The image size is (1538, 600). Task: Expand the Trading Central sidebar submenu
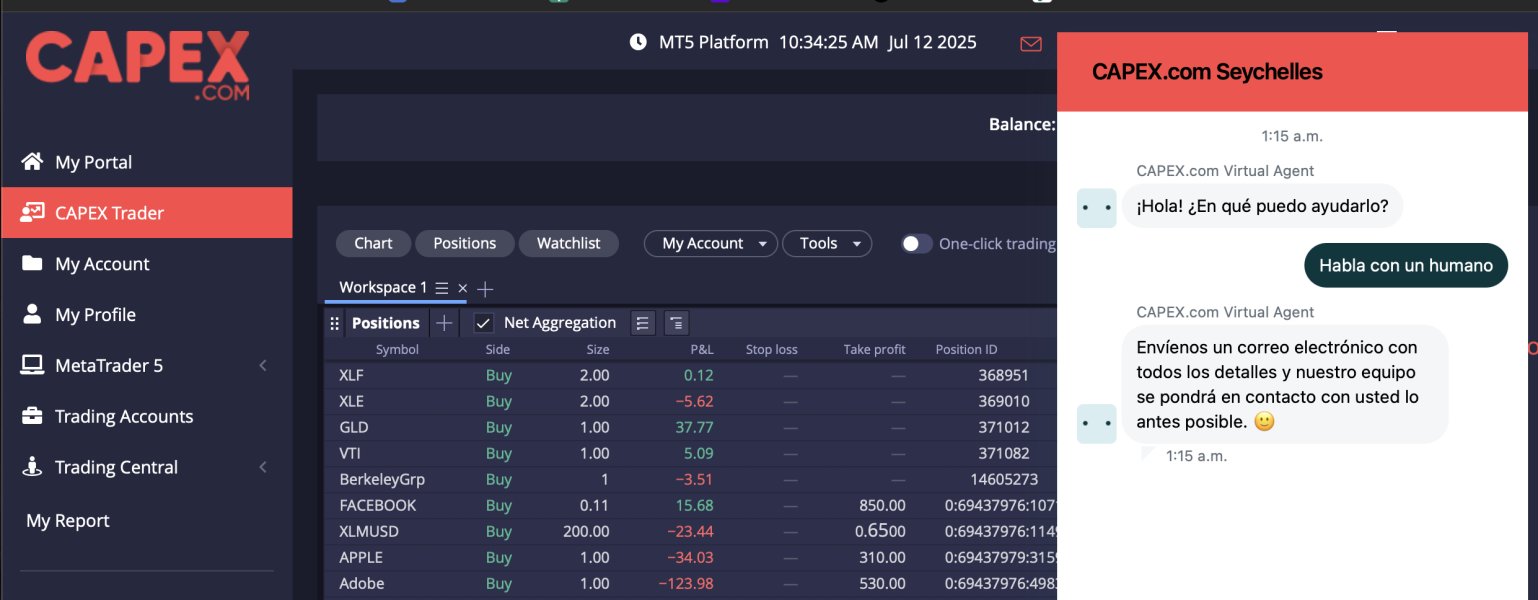pos(263,467)
